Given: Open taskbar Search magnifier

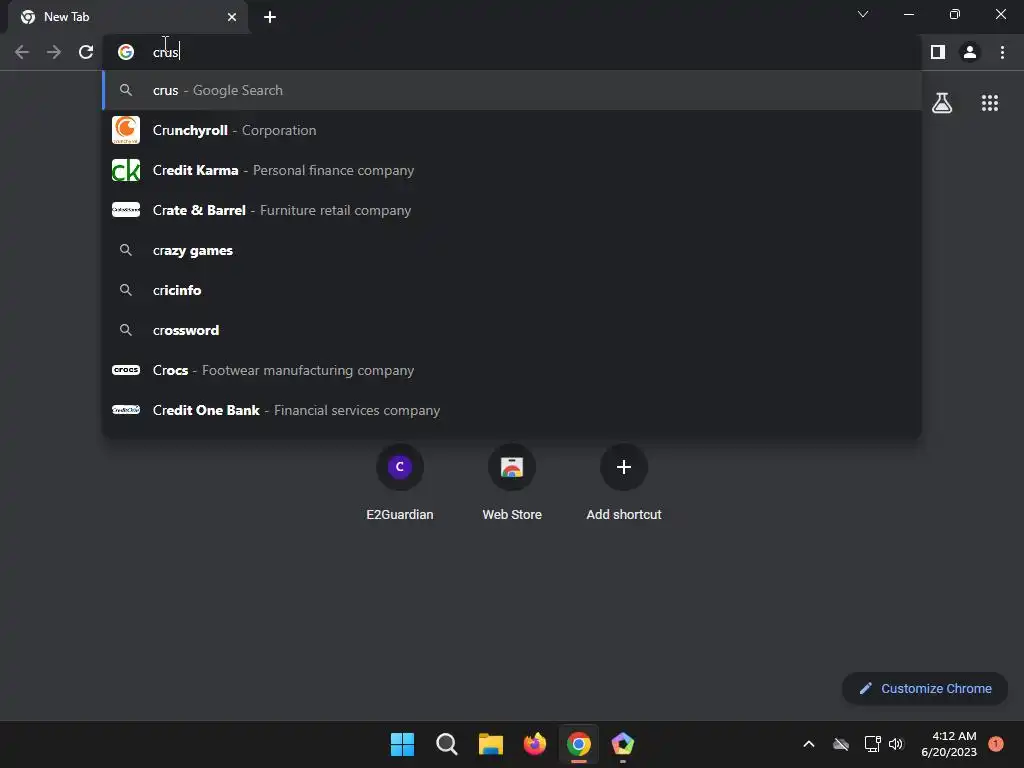Looking at the screenshot, I should [x=447, y=744].
